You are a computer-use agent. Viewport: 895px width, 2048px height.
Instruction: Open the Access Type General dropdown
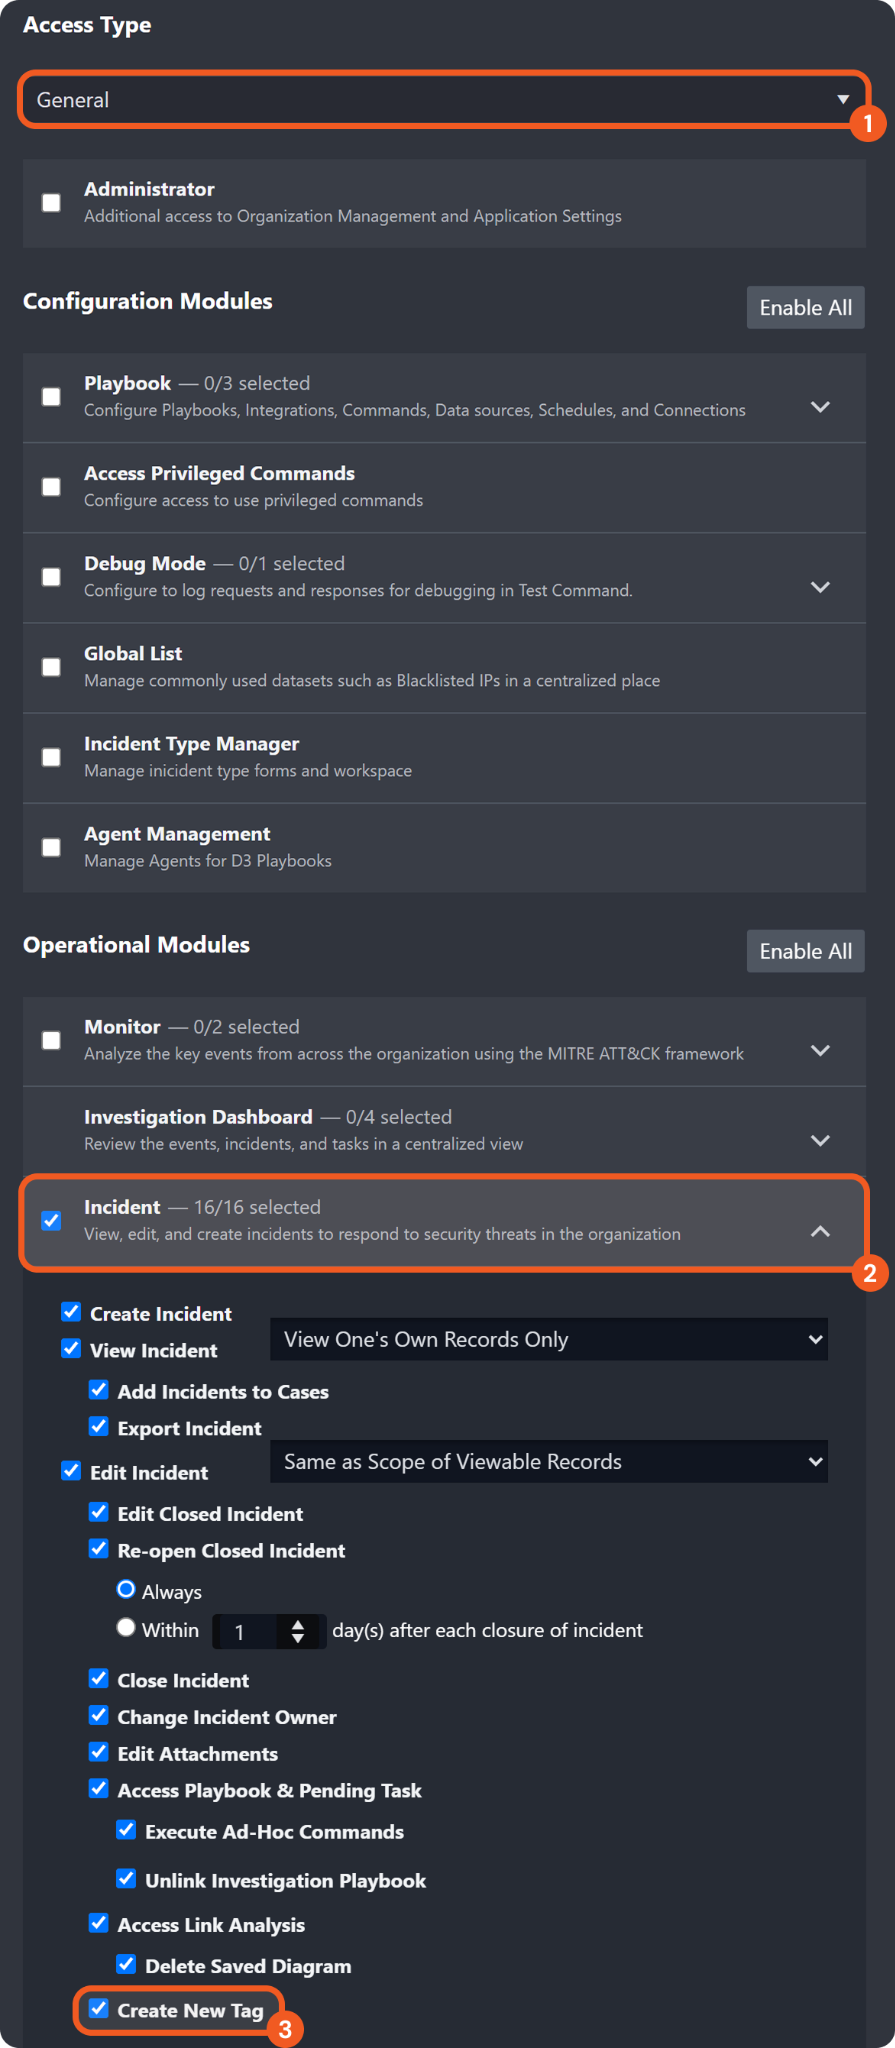(443, 100)
